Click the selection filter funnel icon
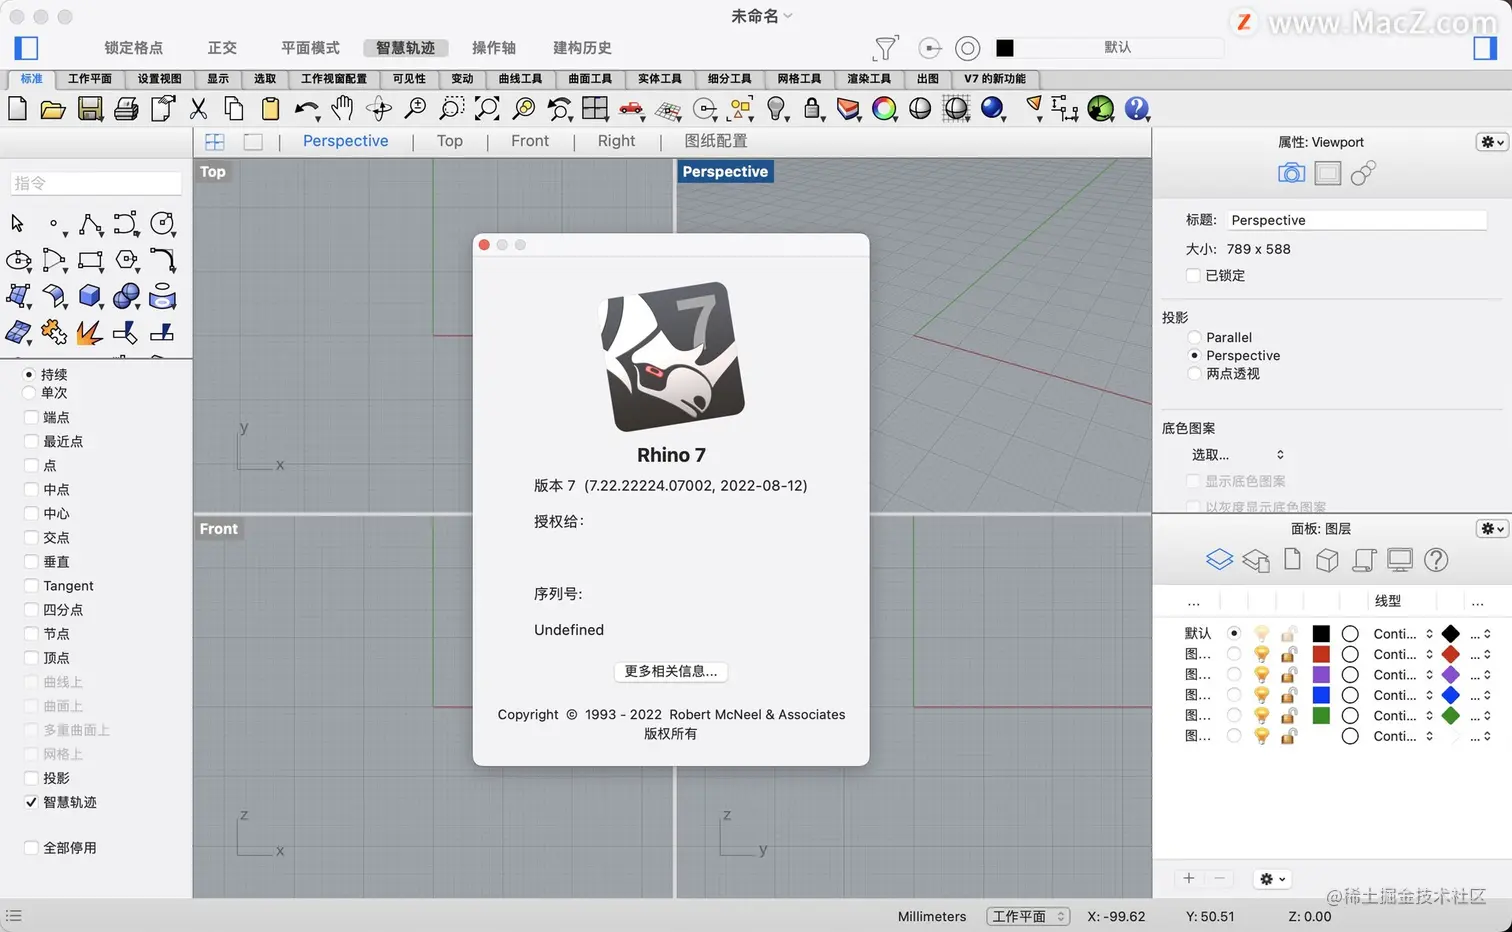Image resolution: width=1512 pixels, height=932 pixels. 886,47
